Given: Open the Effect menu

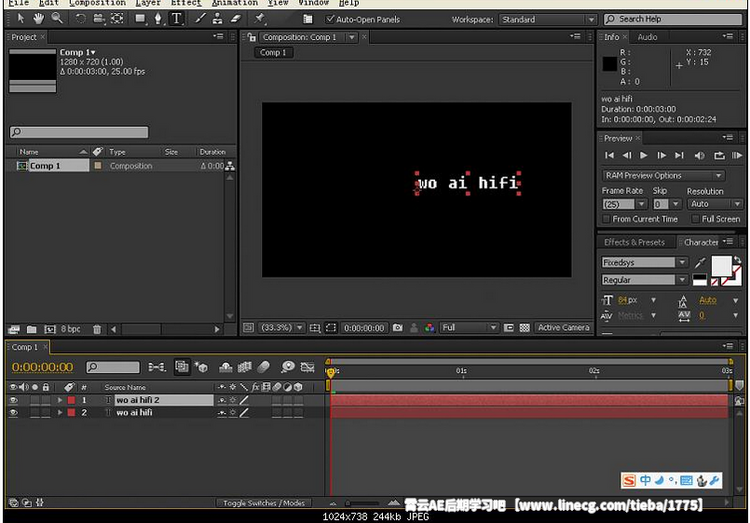Looking at the screenshot, I should 186,3.
